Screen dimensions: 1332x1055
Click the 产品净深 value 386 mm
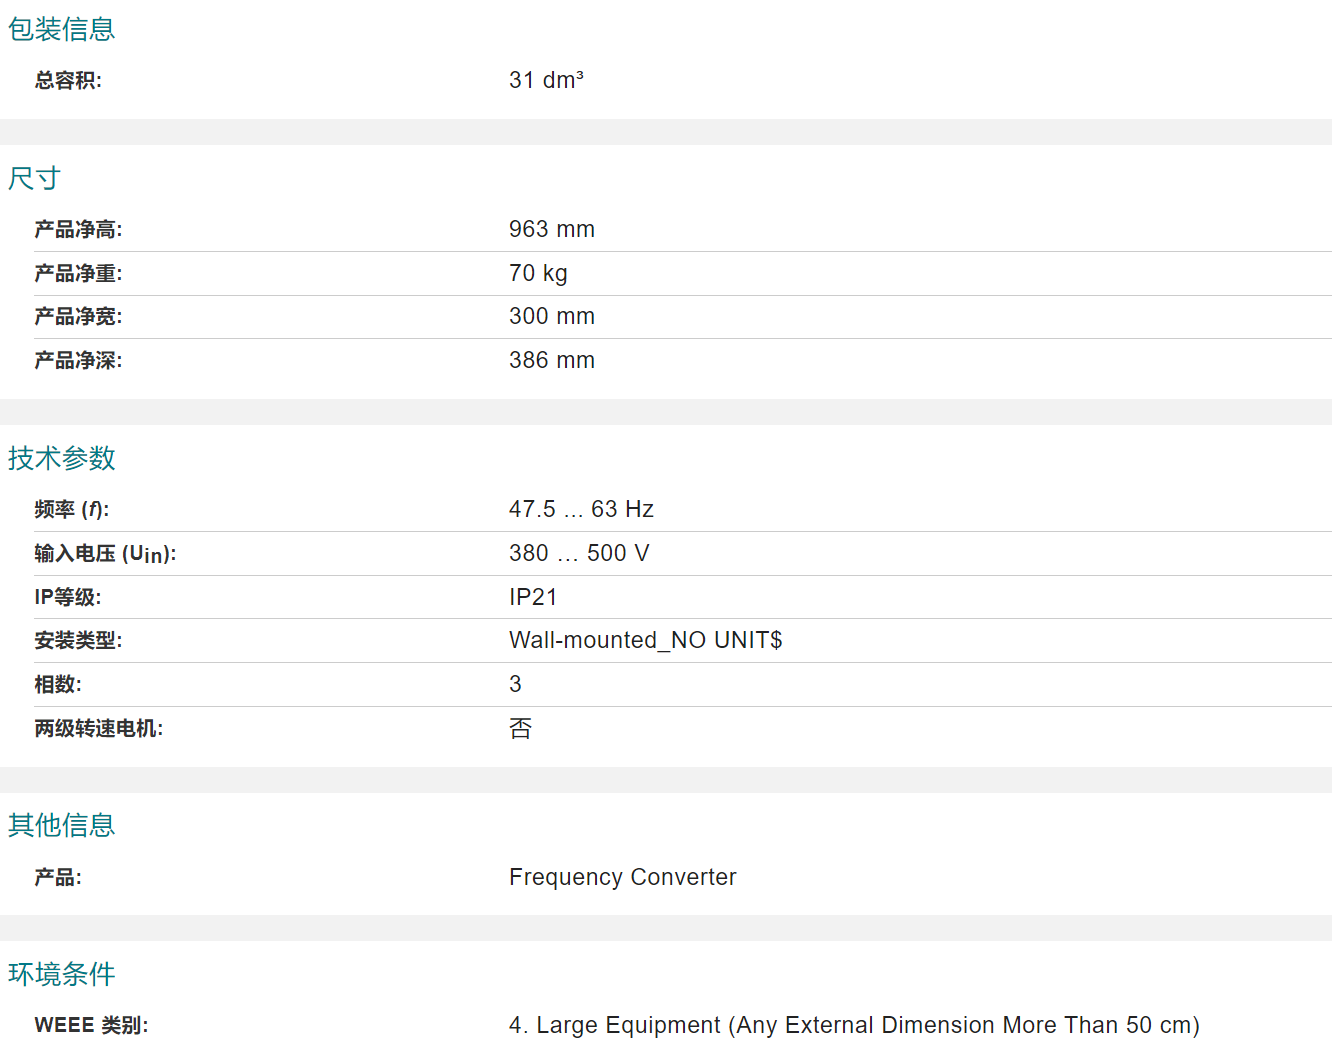[x=552, y=360]
